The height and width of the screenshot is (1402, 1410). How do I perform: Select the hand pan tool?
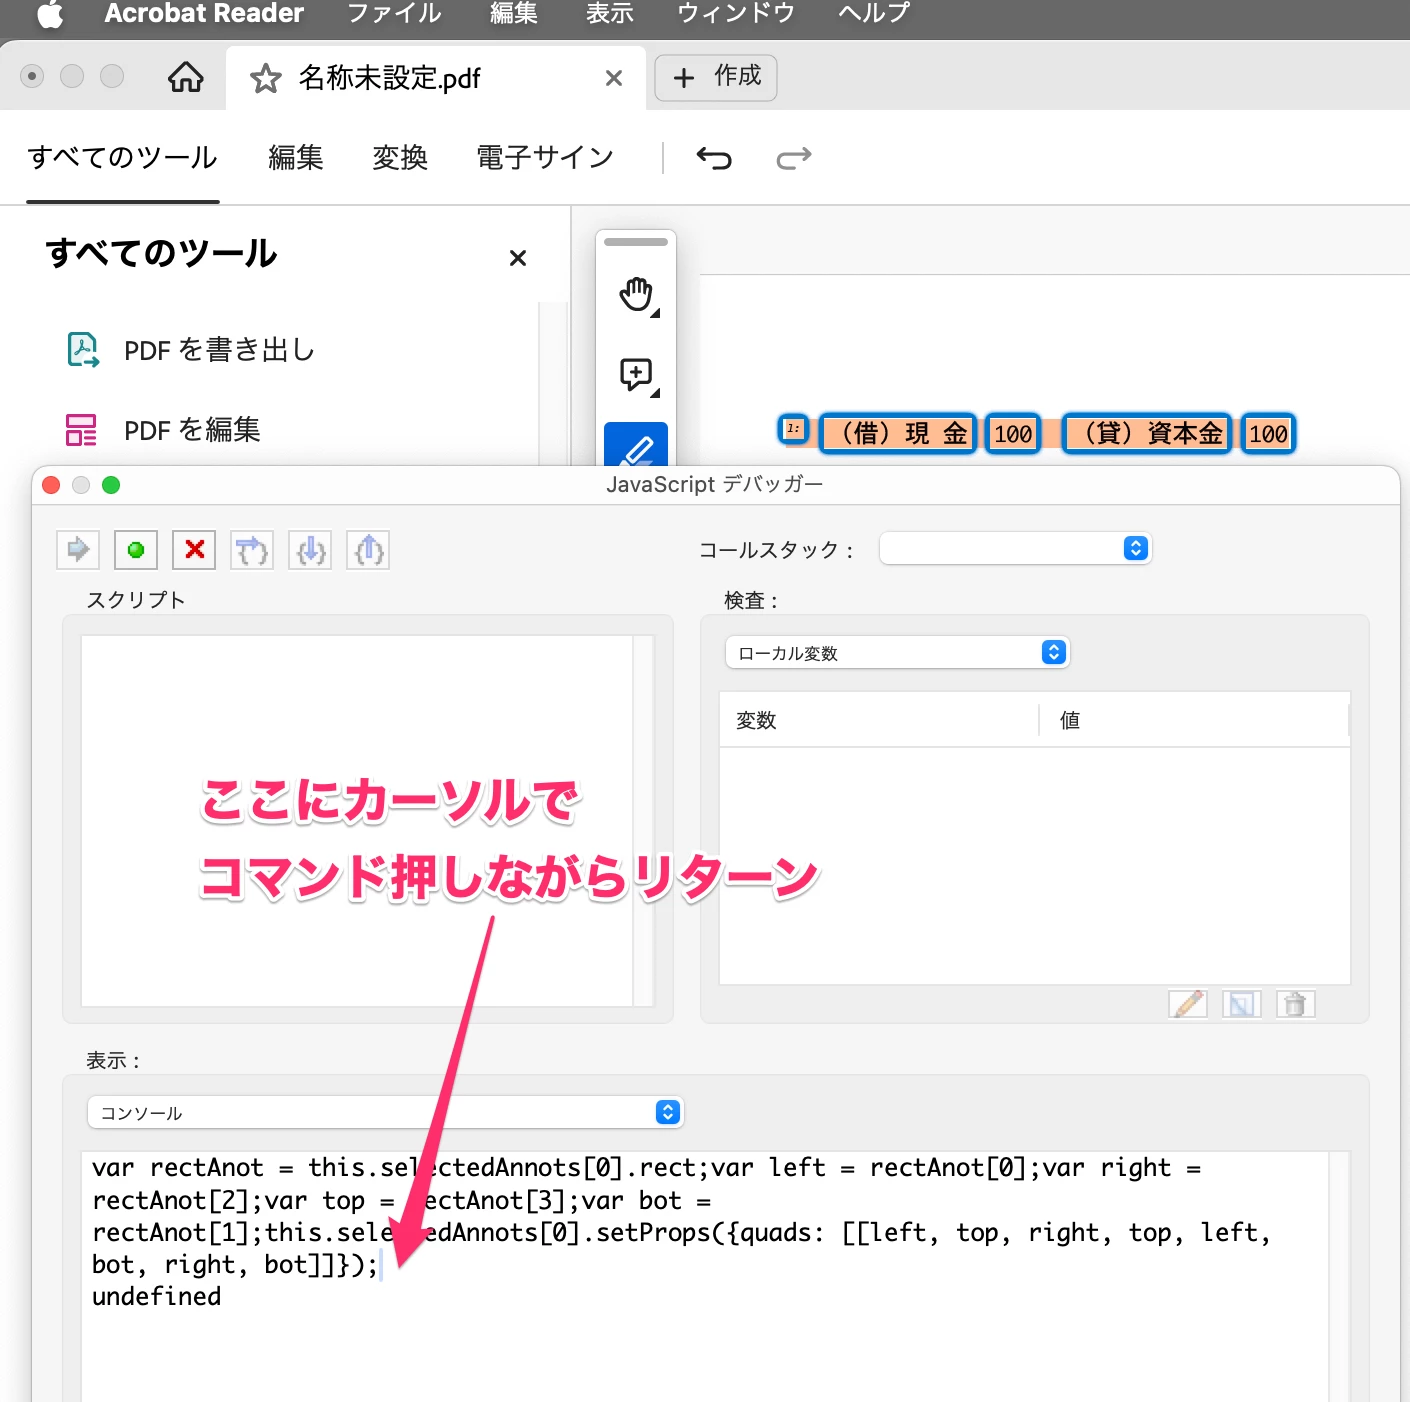point(636,295)
